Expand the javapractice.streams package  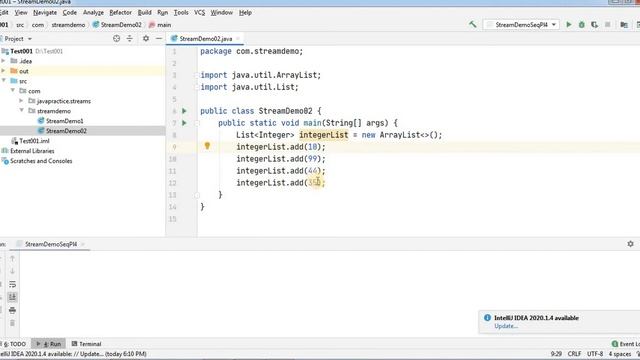click(22, 101)
